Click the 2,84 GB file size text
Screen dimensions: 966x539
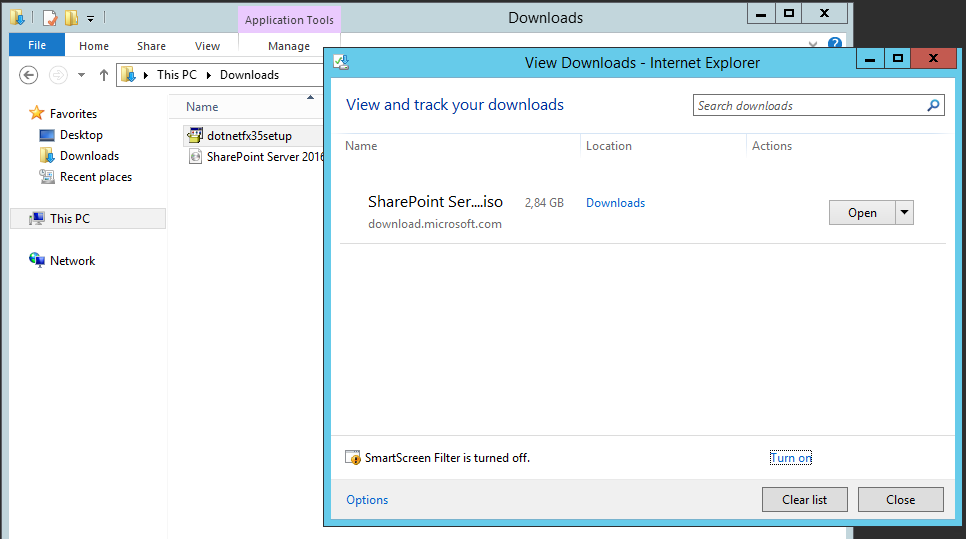pyautogui.click(x=544, y=203)
